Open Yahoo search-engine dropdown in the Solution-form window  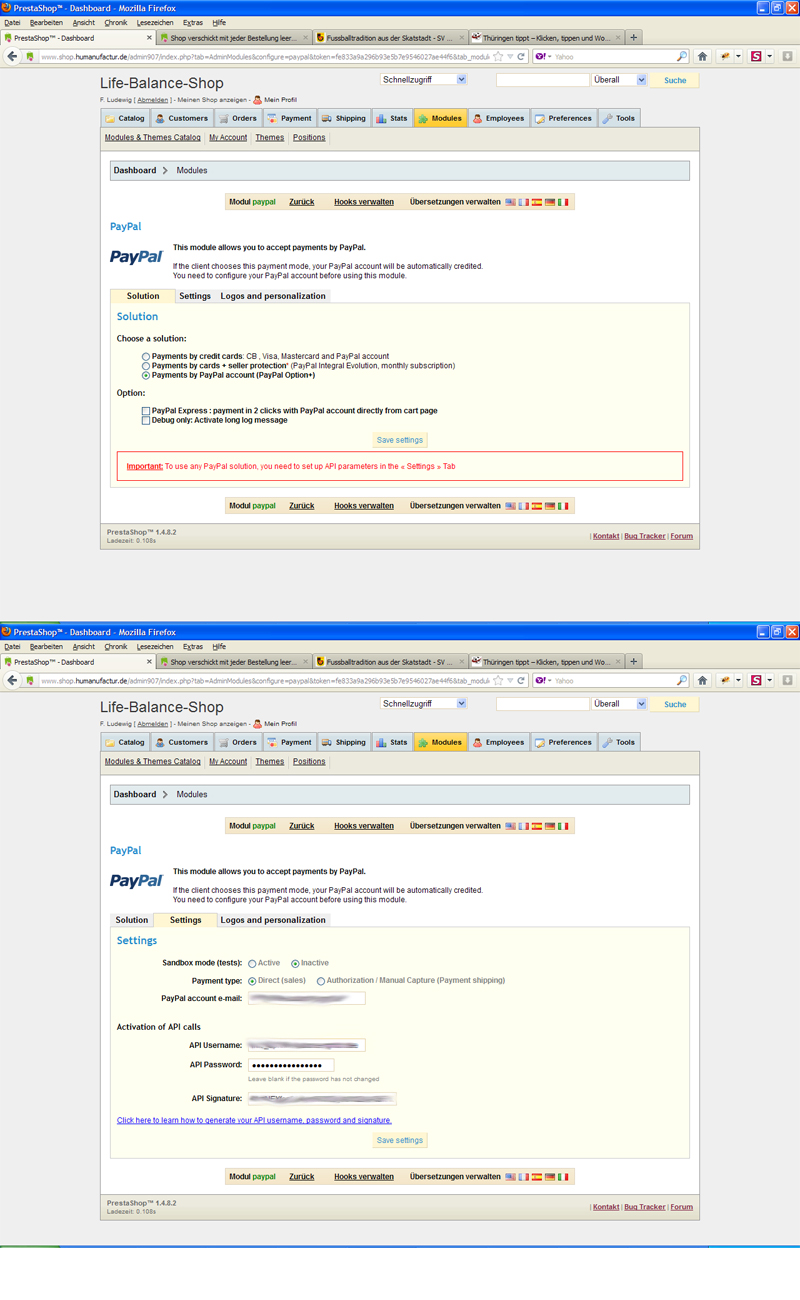[x=543, y=56]
